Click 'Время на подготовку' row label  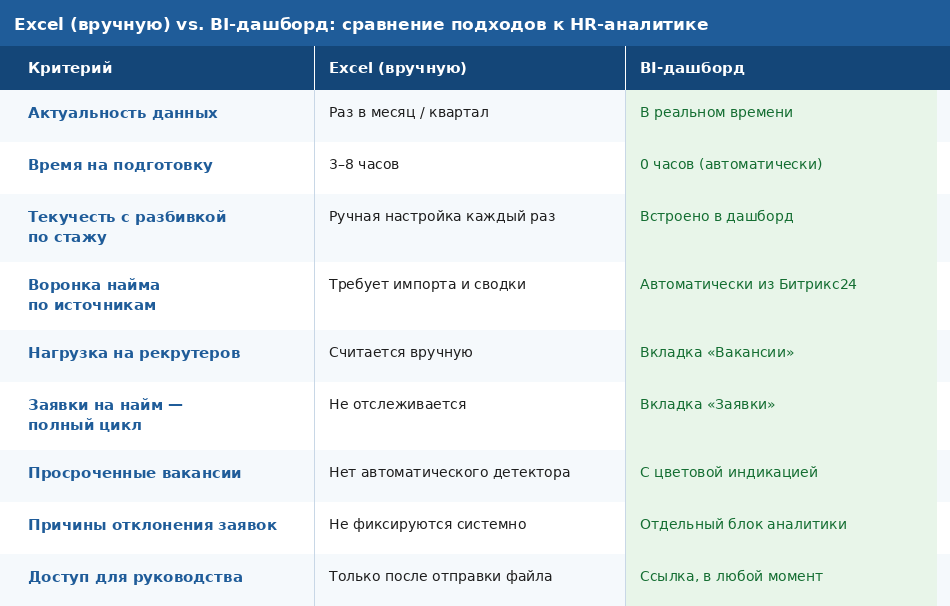coord(120,165)
